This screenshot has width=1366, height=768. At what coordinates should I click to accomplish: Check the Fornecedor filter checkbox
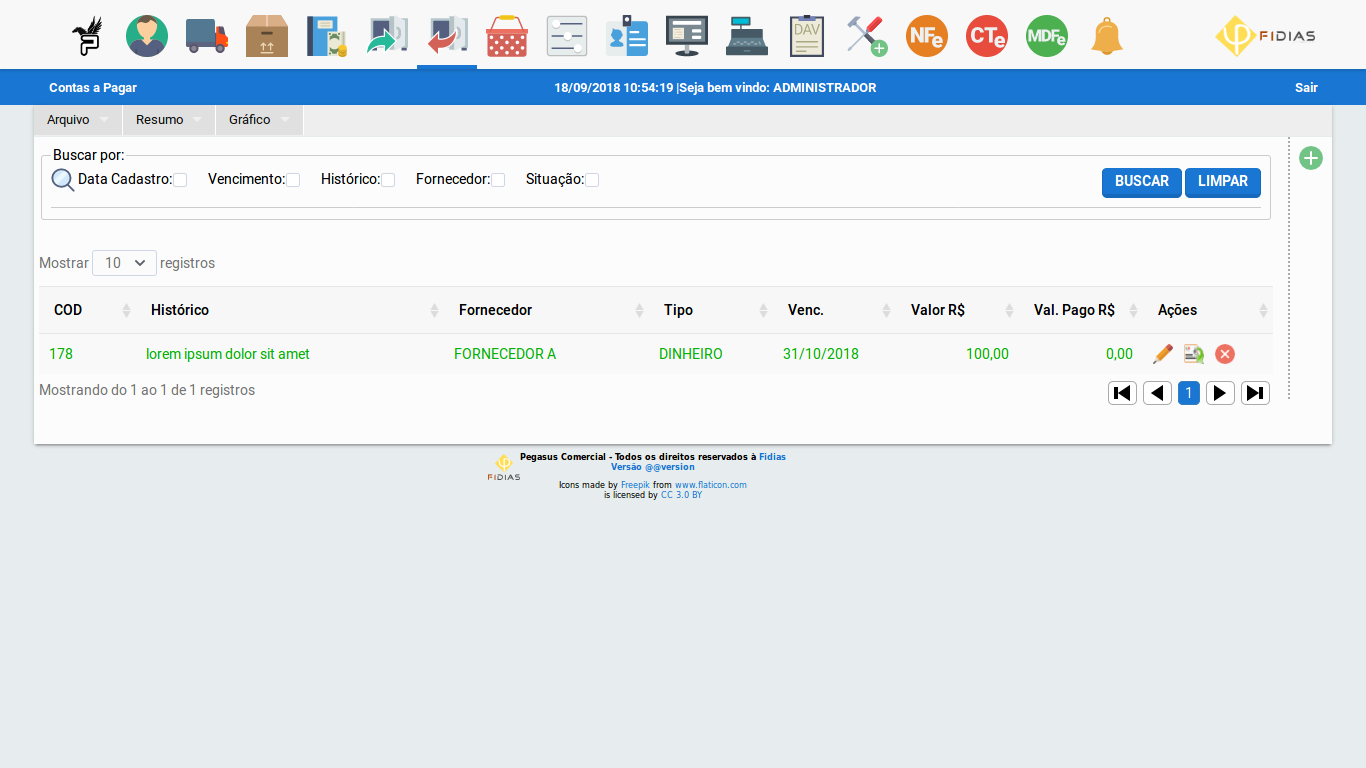click(498, 180)
